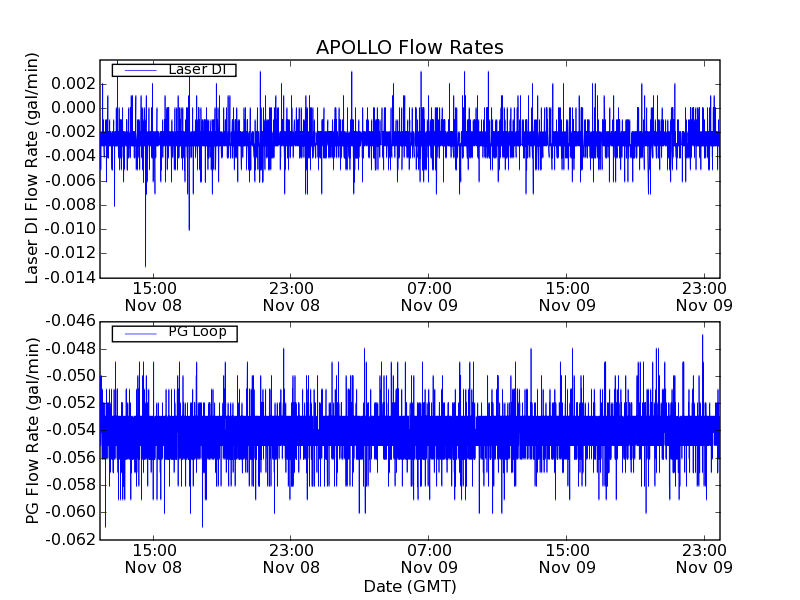Click the 0.002 tick label on top plot
Viewport: 800px width, 600px height.
(73, 84)
